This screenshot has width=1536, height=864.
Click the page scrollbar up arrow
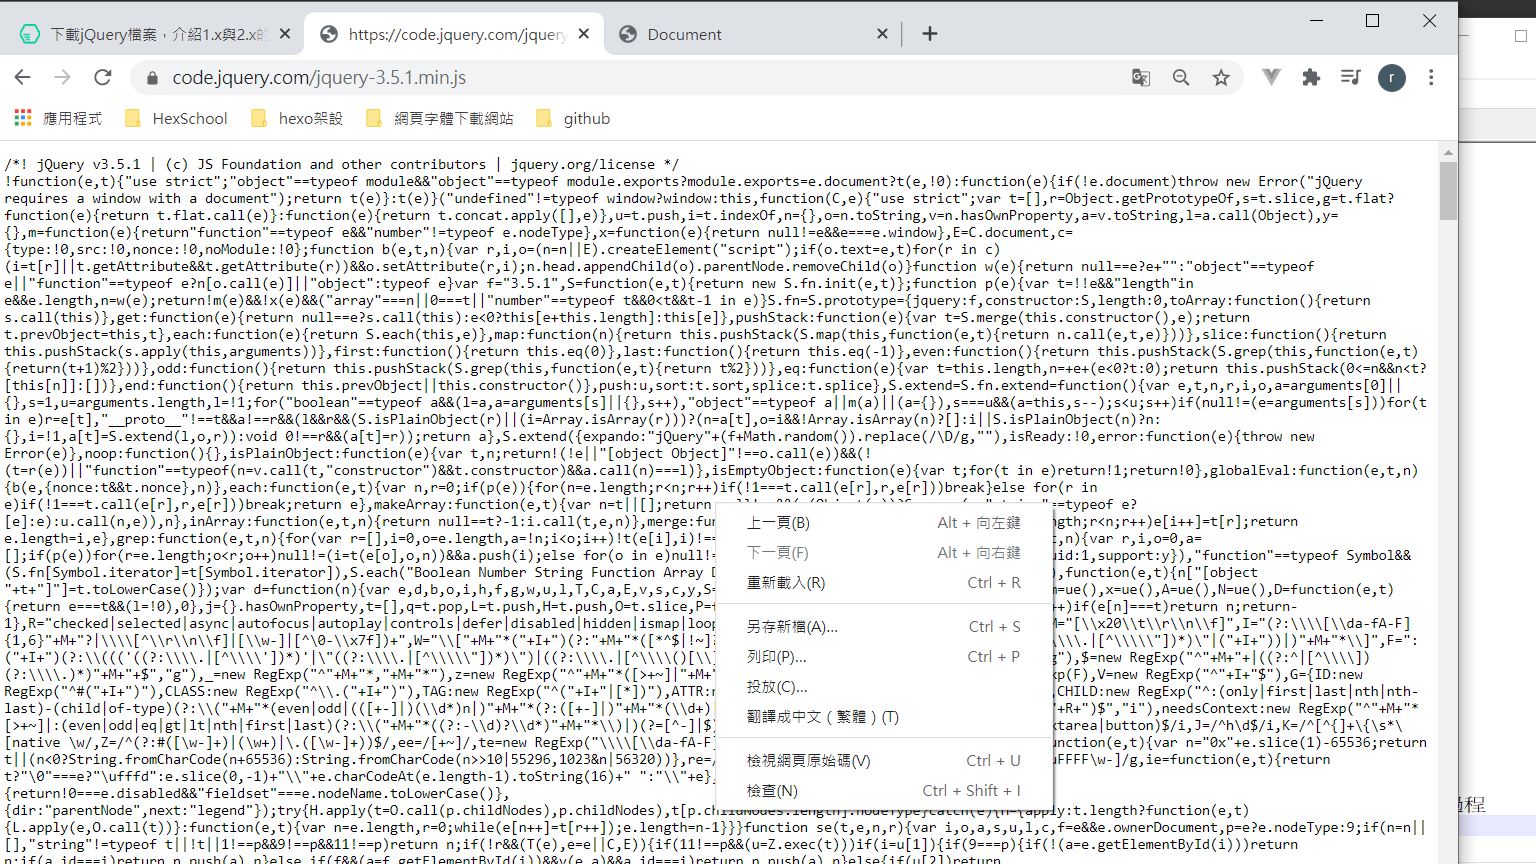[1448, 152]
